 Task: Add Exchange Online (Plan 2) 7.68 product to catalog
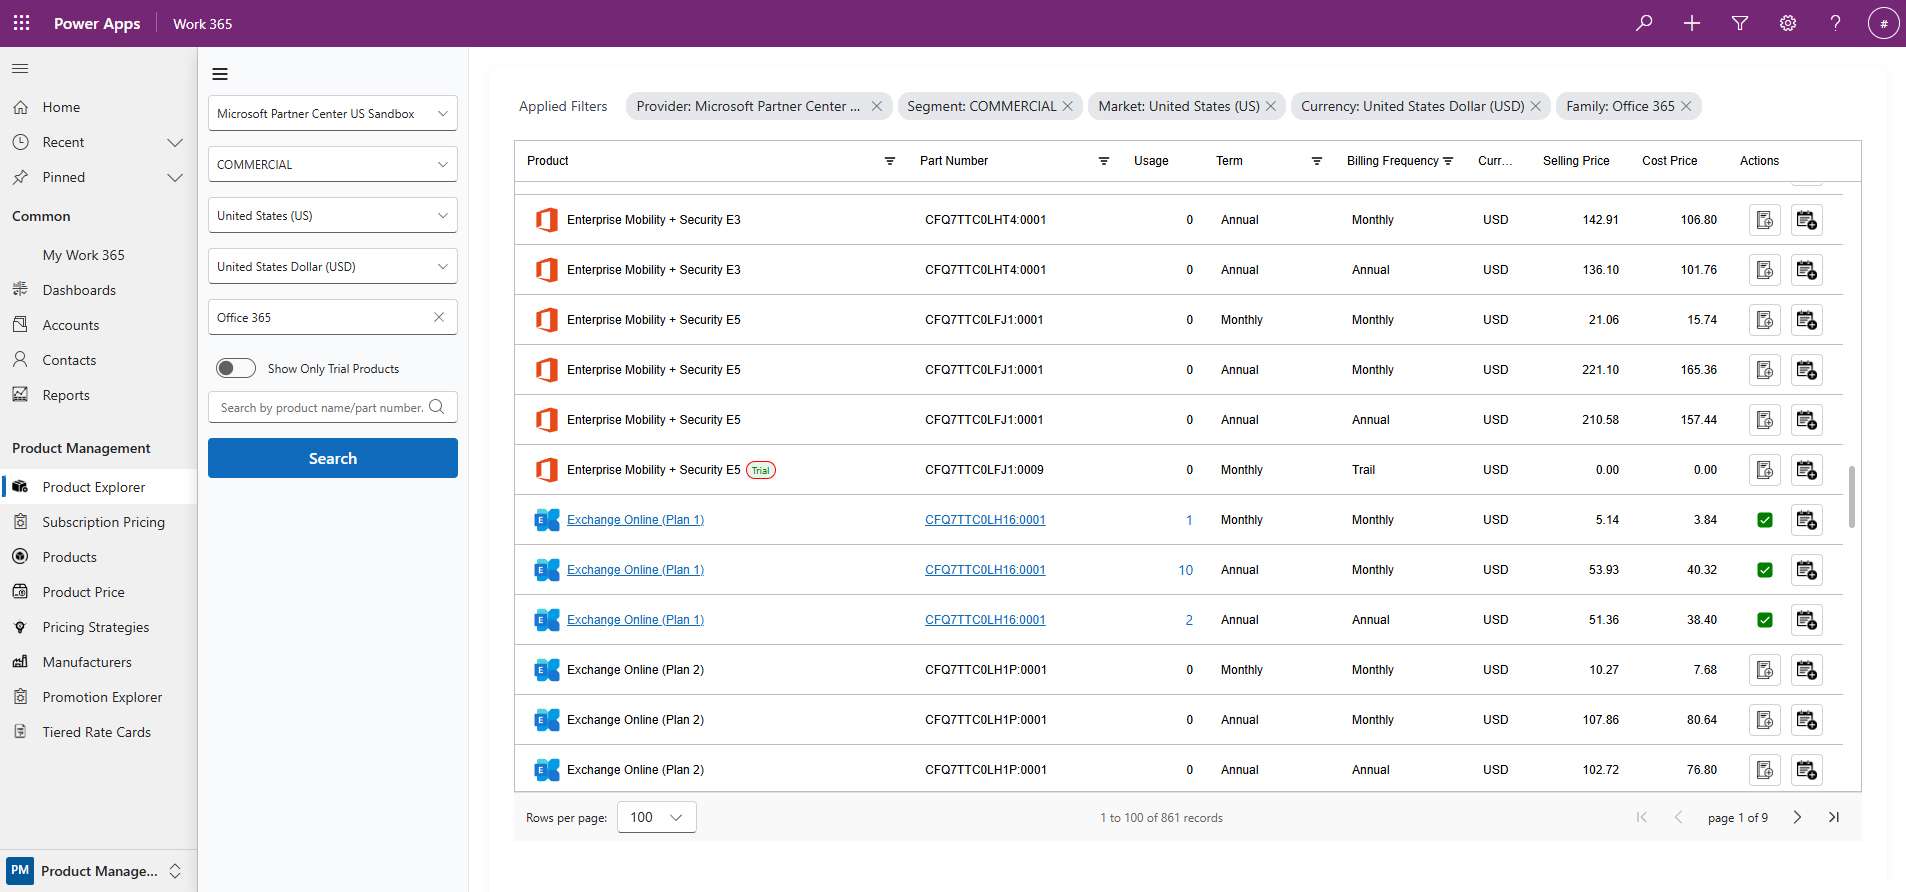[1765, 670]
